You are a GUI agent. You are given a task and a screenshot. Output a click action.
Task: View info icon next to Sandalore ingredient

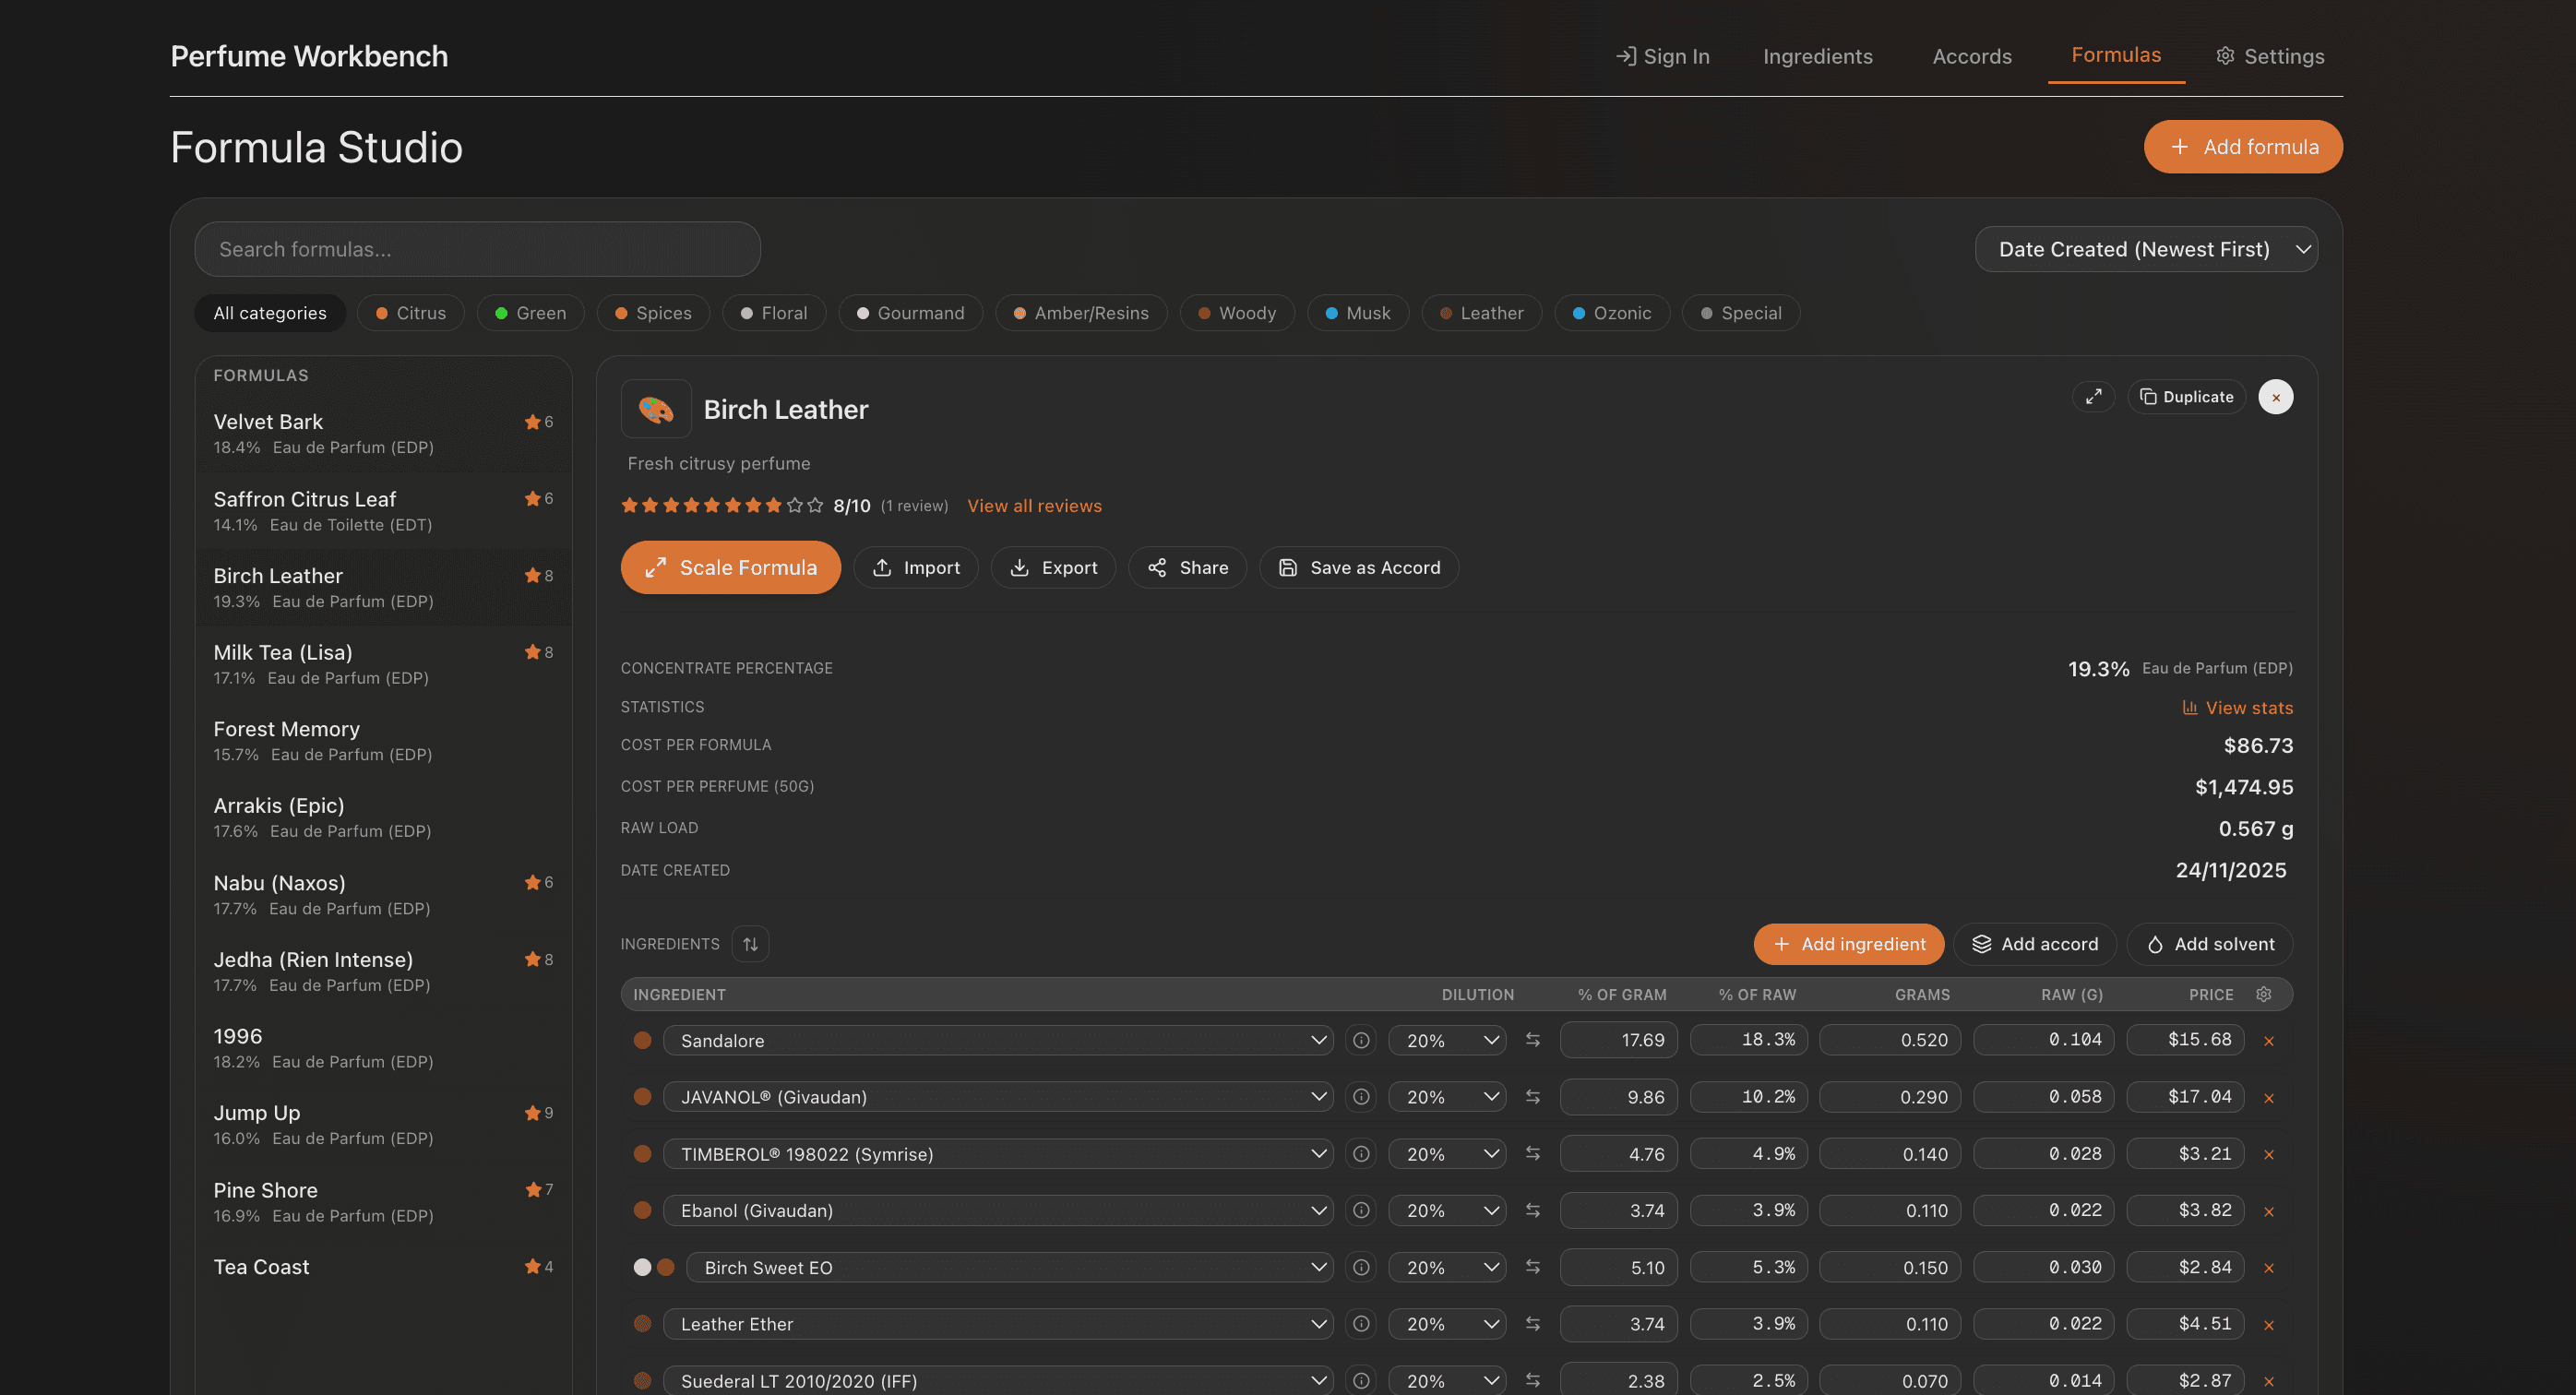(1360, 1040)
